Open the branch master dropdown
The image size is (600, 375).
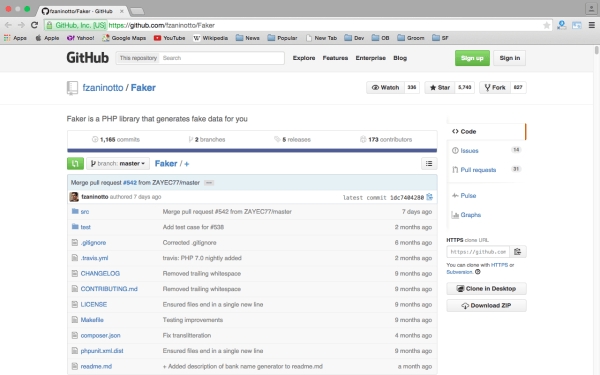pos(118,163)
